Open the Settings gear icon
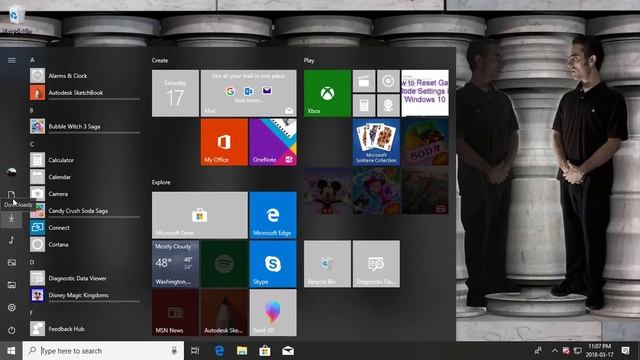Screen dimensions: 640x360 coord(11,307)
